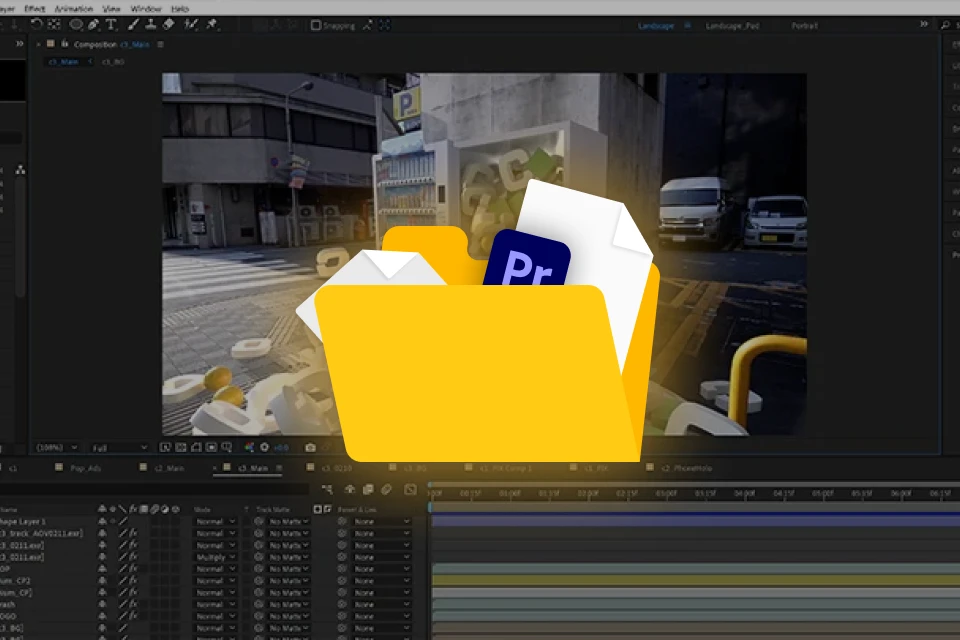This screenshot has width=960, height=640.
Task: Open the Help menu
Action: [x=180, y=9]
